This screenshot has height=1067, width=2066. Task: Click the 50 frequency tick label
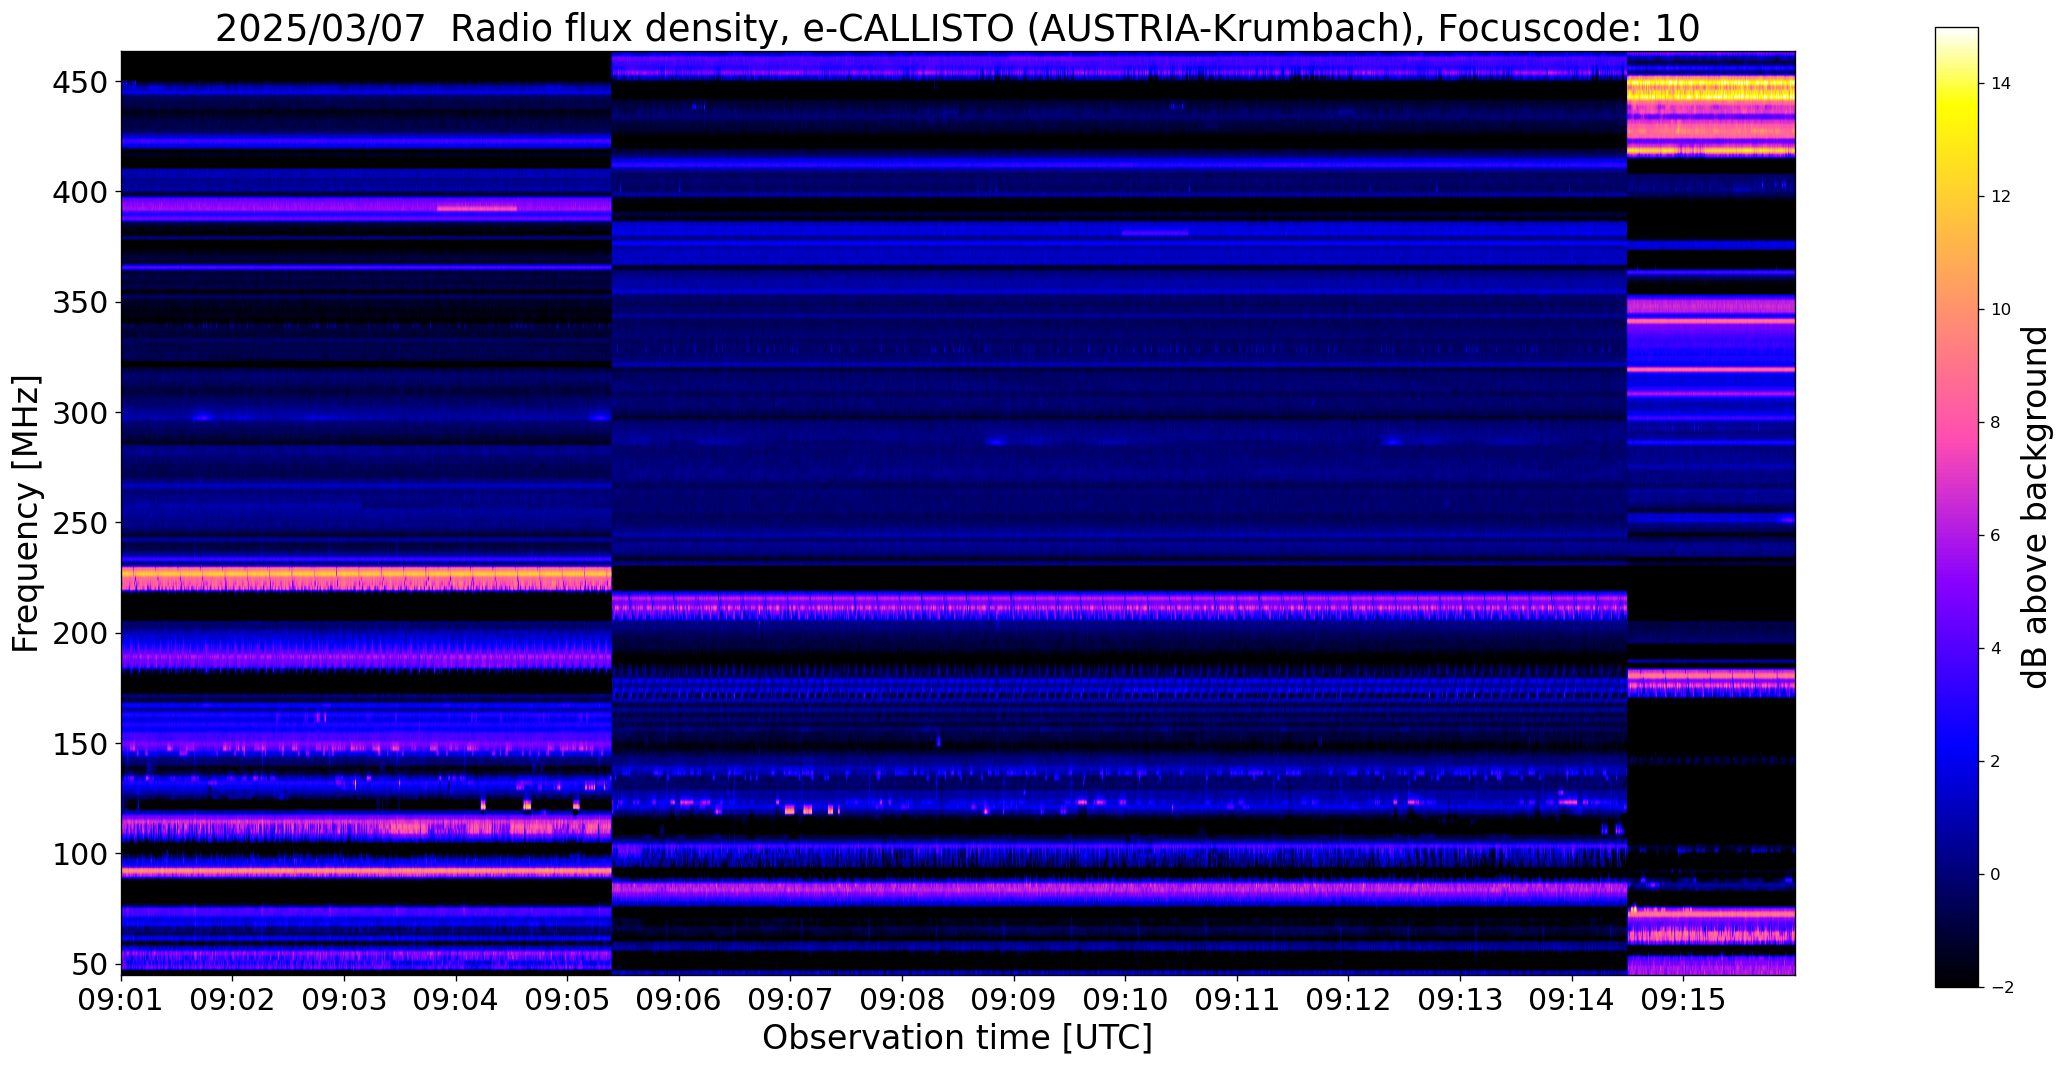pyautogui.click(x=89, y=964)
